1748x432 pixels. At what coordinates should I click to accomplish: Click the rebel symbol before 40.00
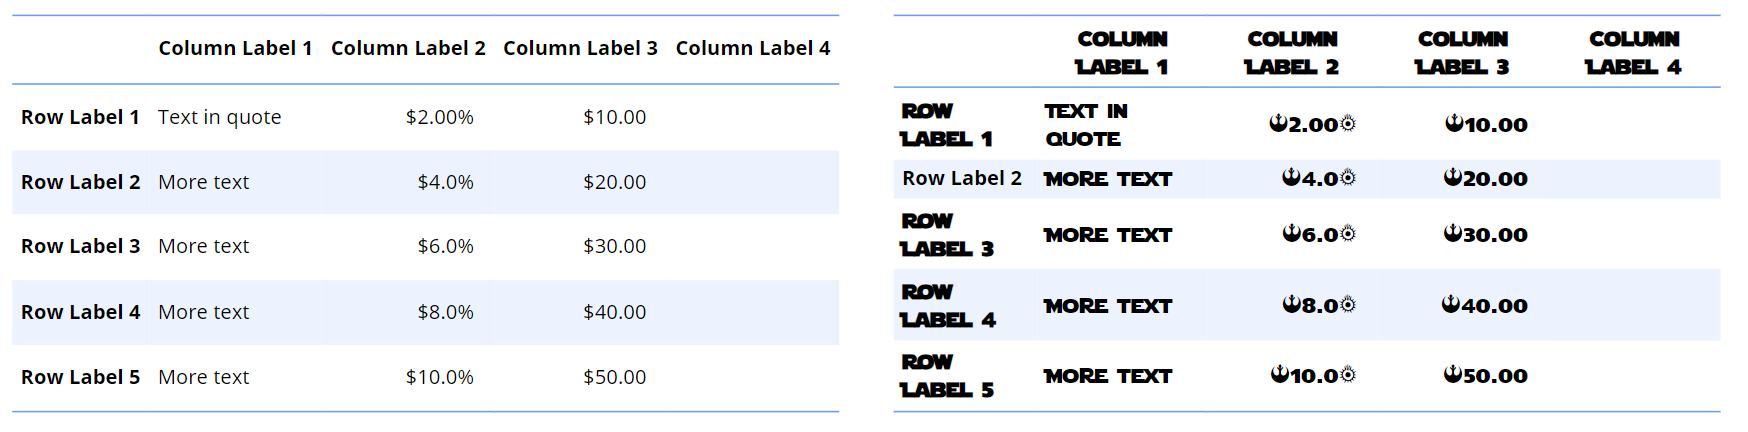coord(1451,304)
